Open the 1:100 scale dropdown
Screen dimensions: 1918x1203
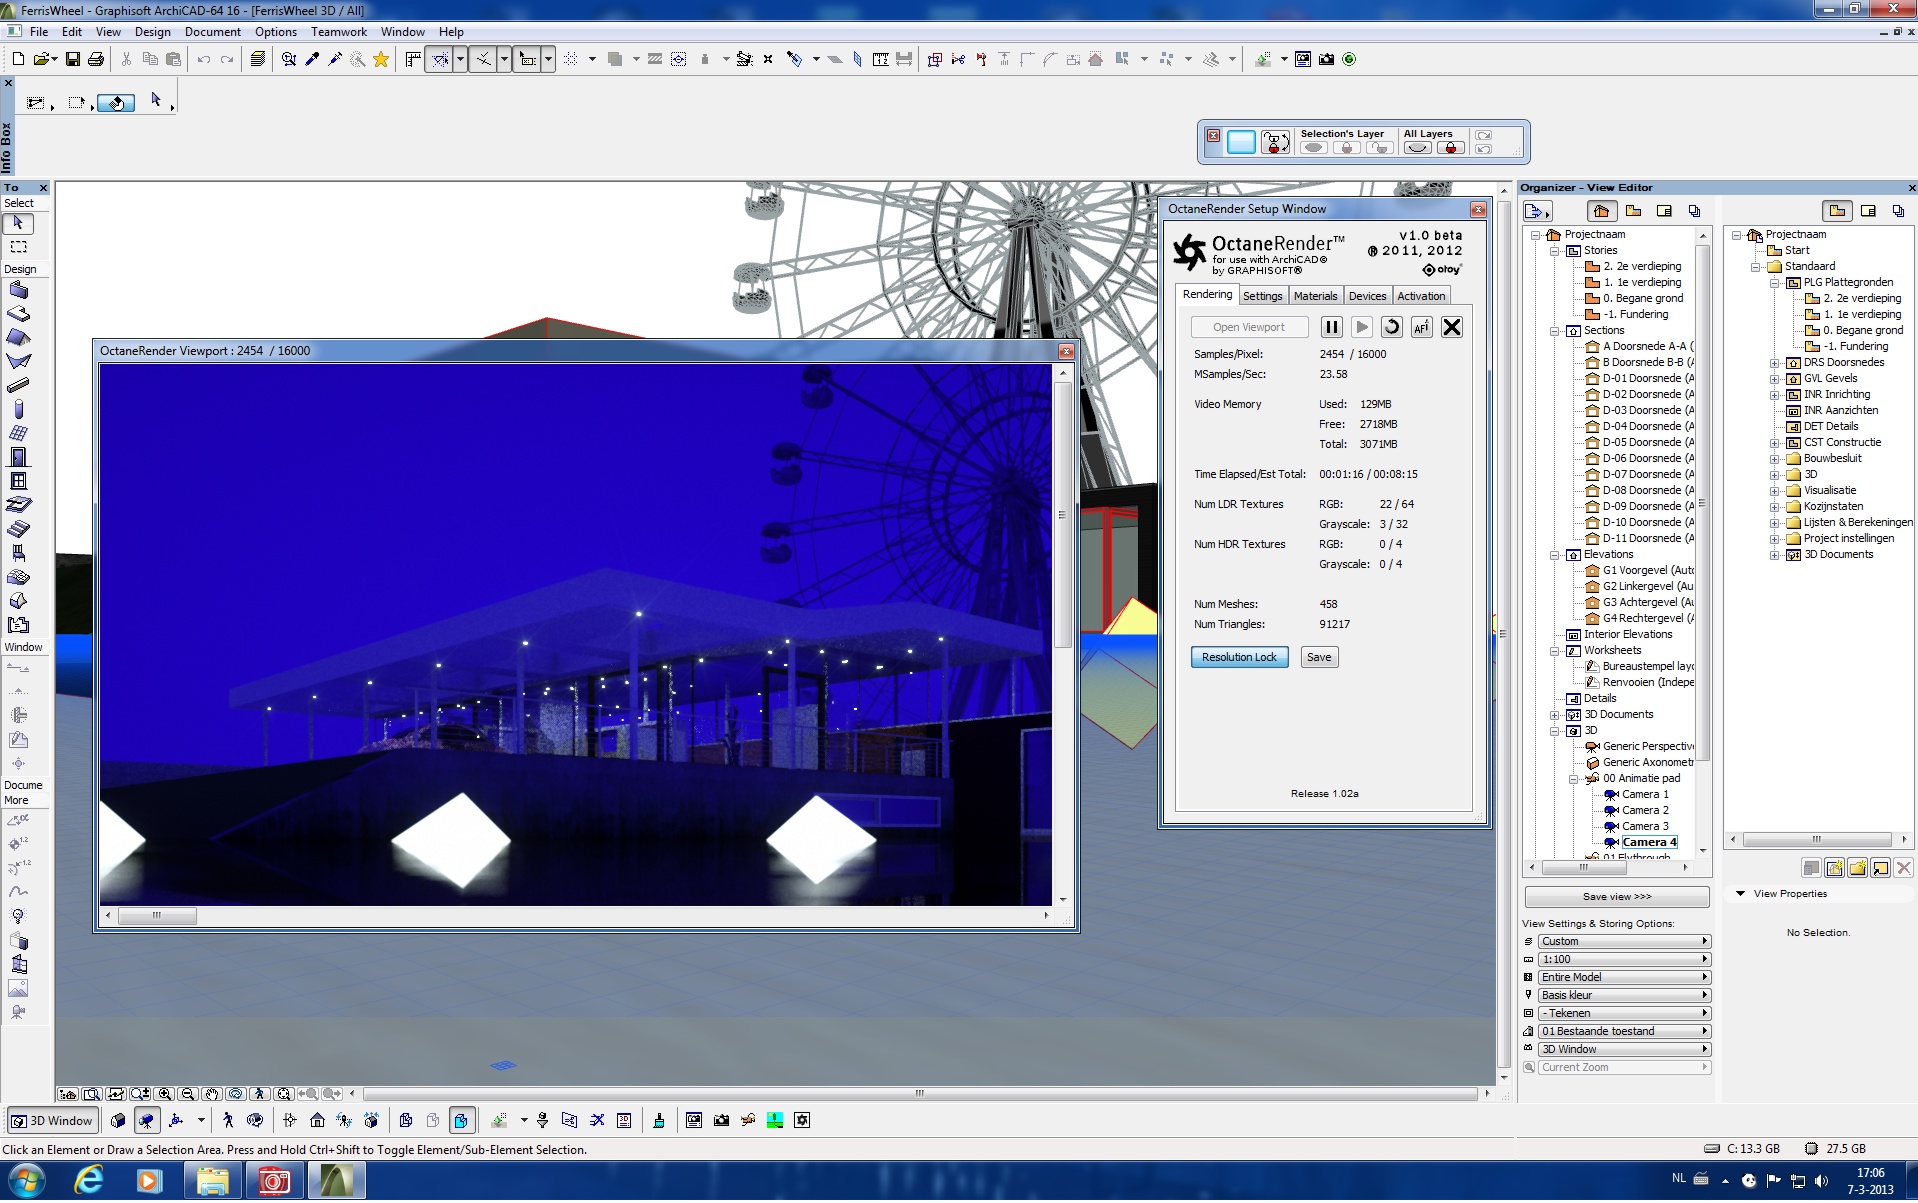[x=1624, y=959]
